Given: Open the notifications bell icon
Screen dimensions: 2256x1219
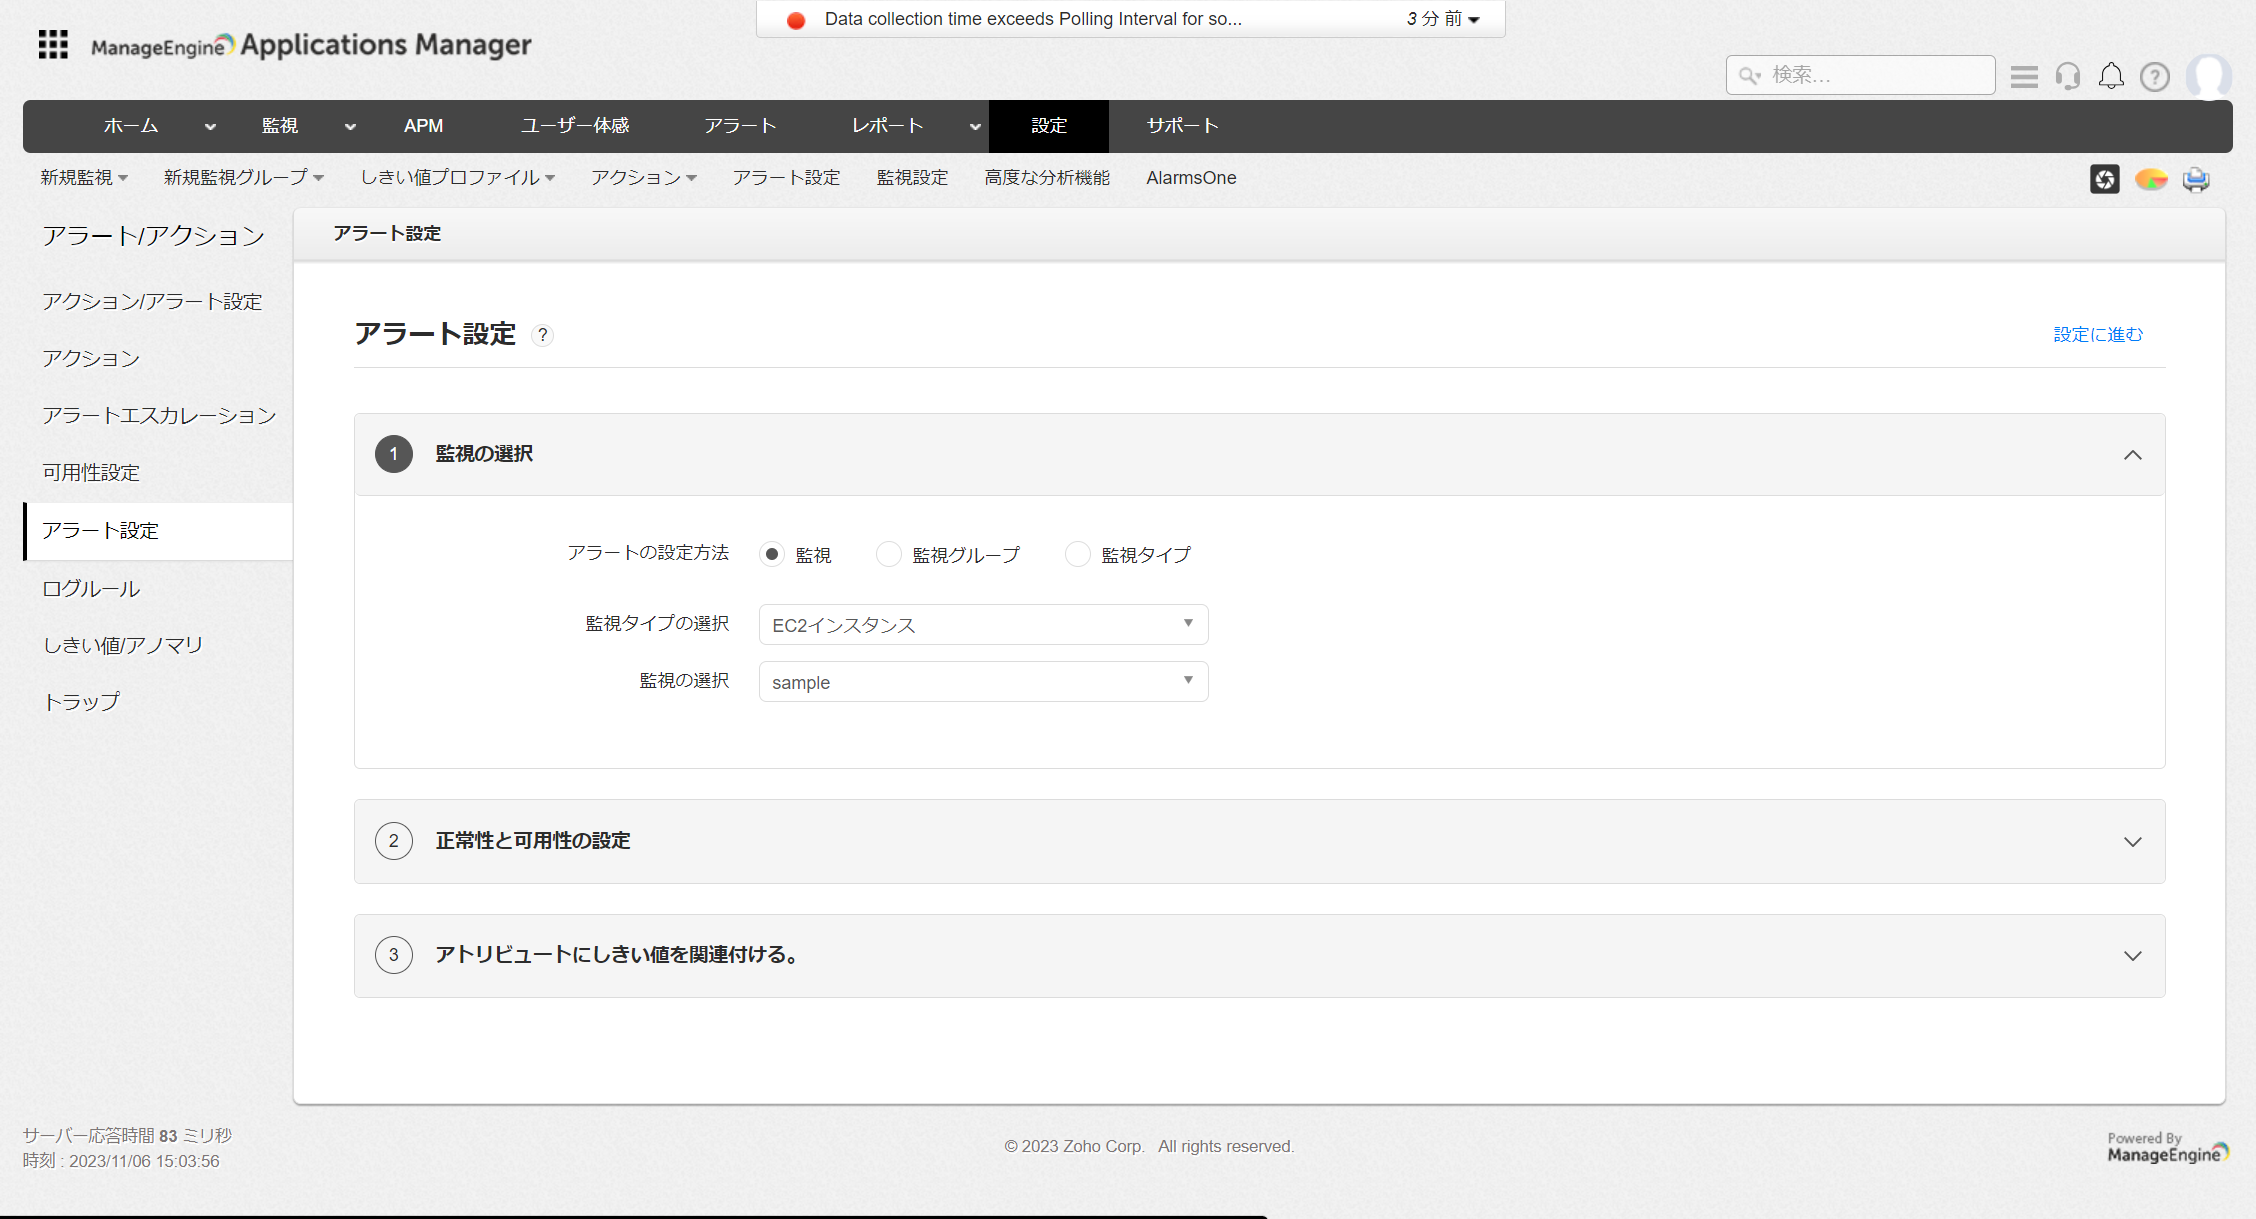Looking at the screenshot, I should pos(2111,76).
